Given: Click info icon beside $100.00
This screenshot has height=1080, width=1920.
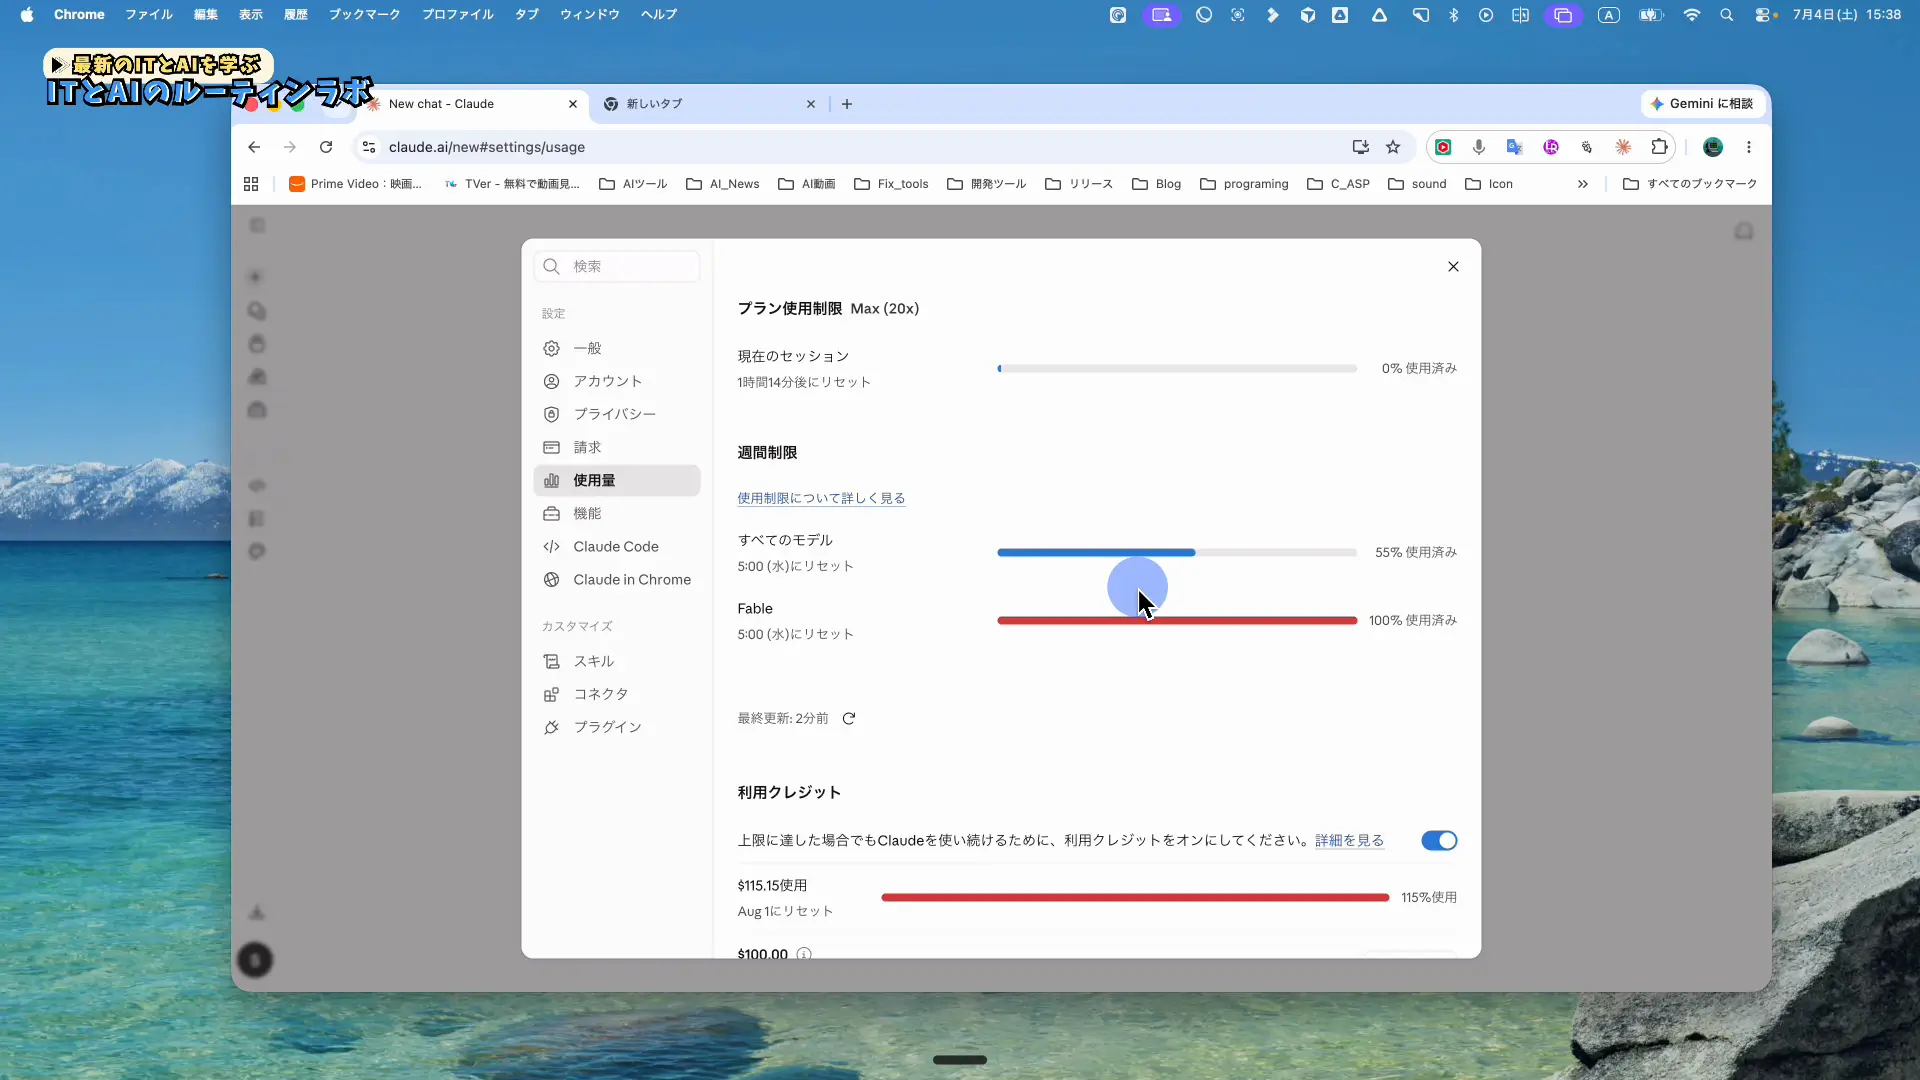Looking at the screenshot, I should coord(804,954).
